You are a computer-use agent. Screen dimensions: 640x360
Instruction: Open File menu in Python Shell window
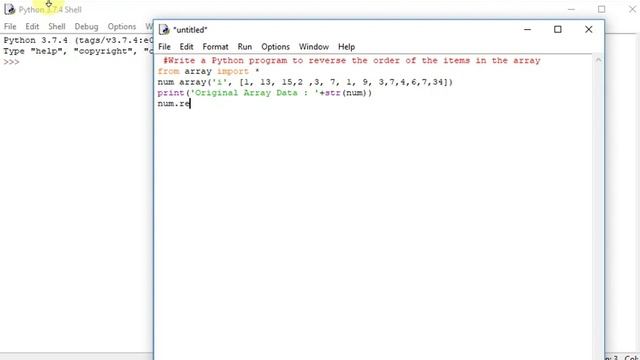(x=10, y=27)
